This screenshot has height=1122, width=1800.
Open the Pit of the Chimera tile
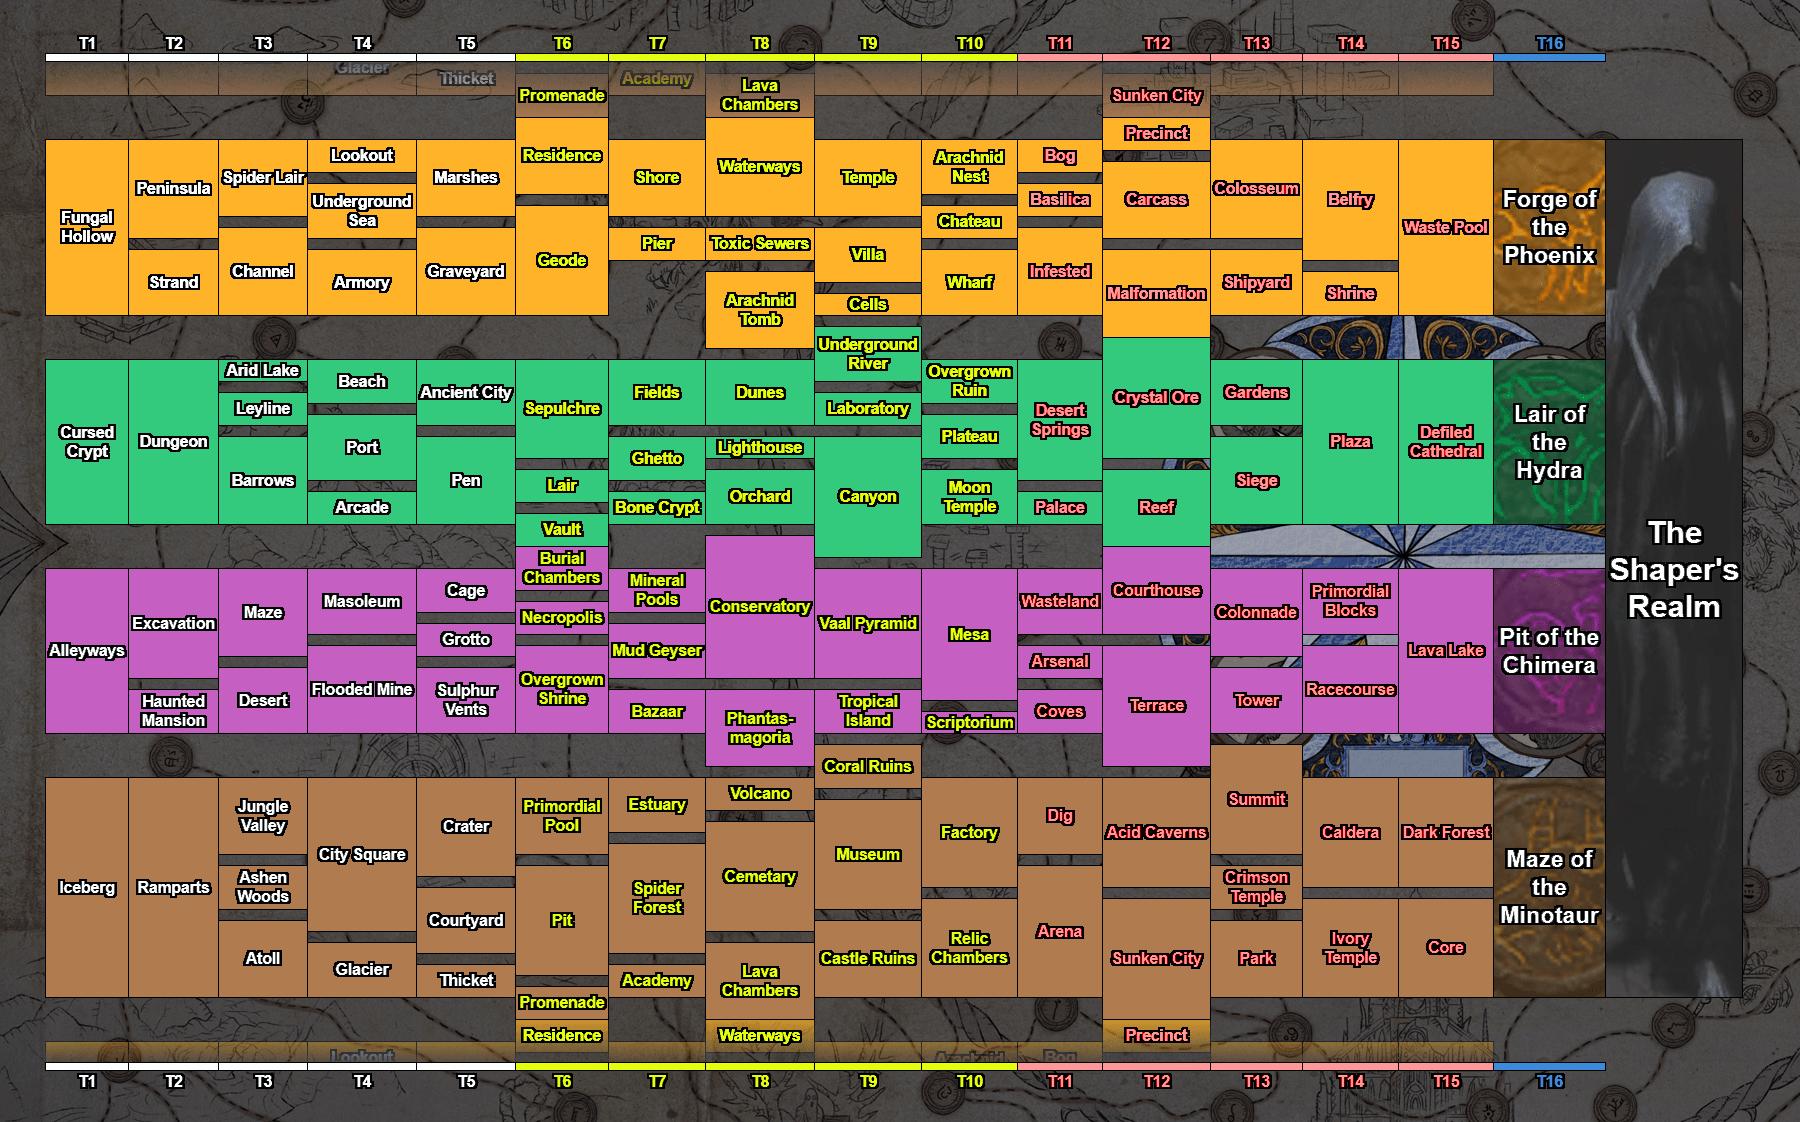point(1549,651)
